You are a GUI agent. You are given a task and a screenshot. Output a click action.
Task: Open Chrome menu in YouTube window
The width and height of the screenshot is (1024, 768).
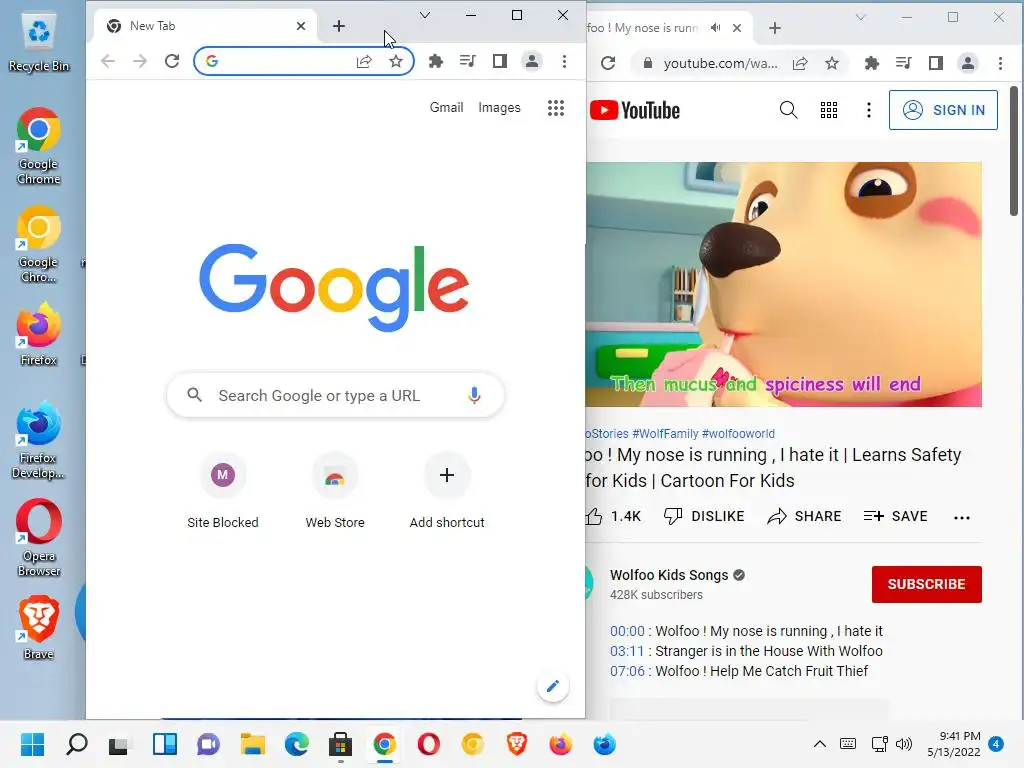click(1000, 63)
